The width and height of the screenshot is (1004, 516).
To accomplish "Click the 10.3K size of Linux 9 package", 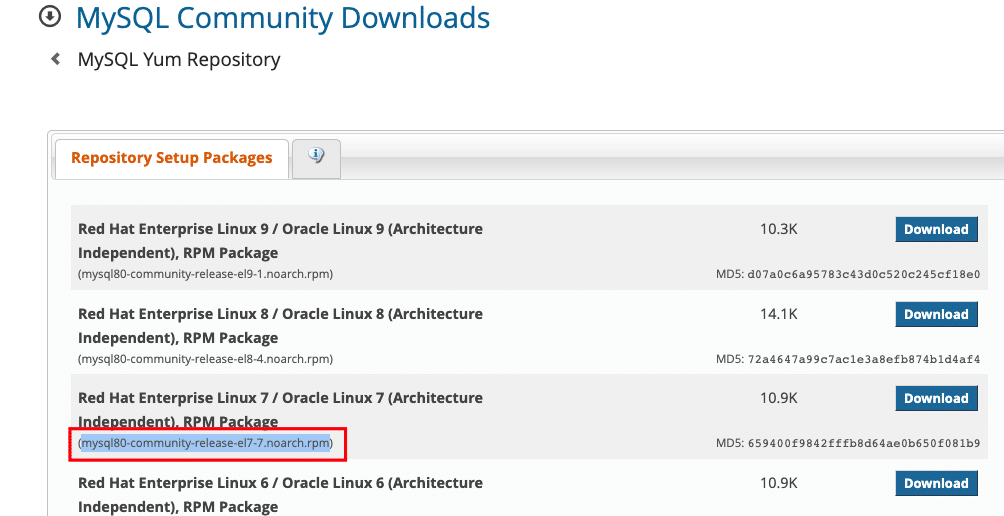I will click(x=779, y=229).
